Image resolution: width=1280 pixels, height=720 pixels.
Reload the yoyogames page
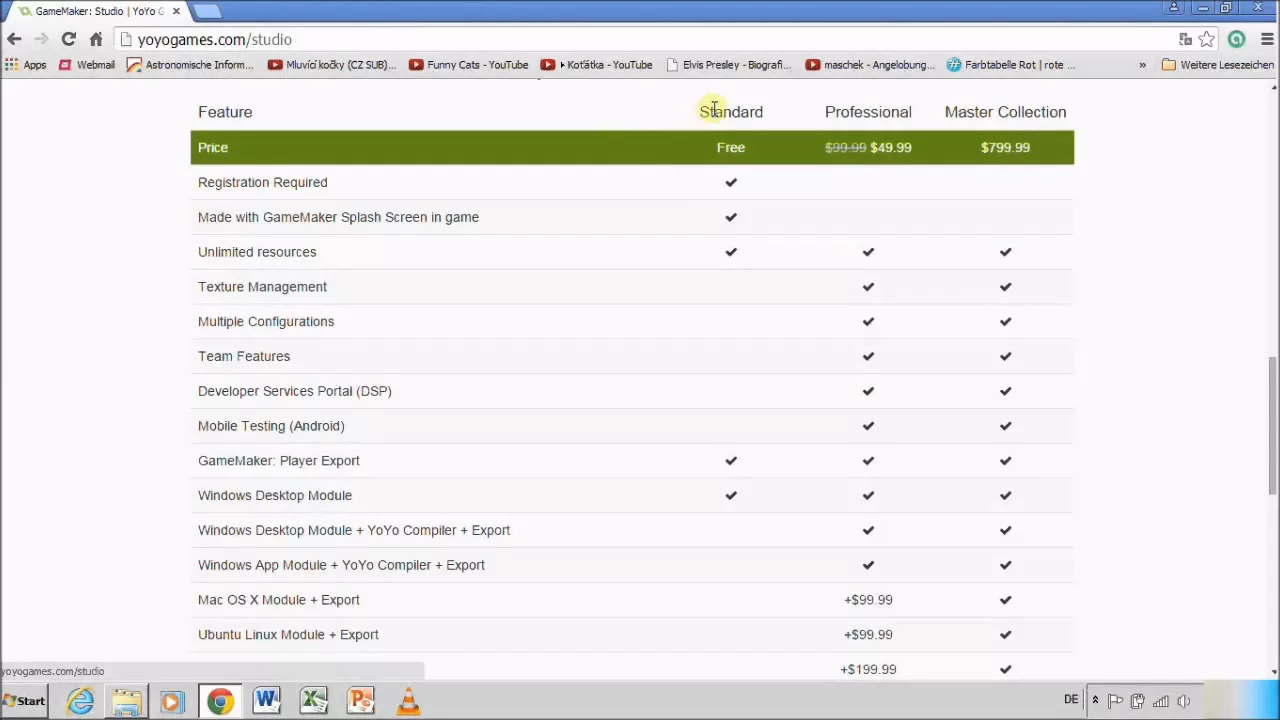click(68, 39)
